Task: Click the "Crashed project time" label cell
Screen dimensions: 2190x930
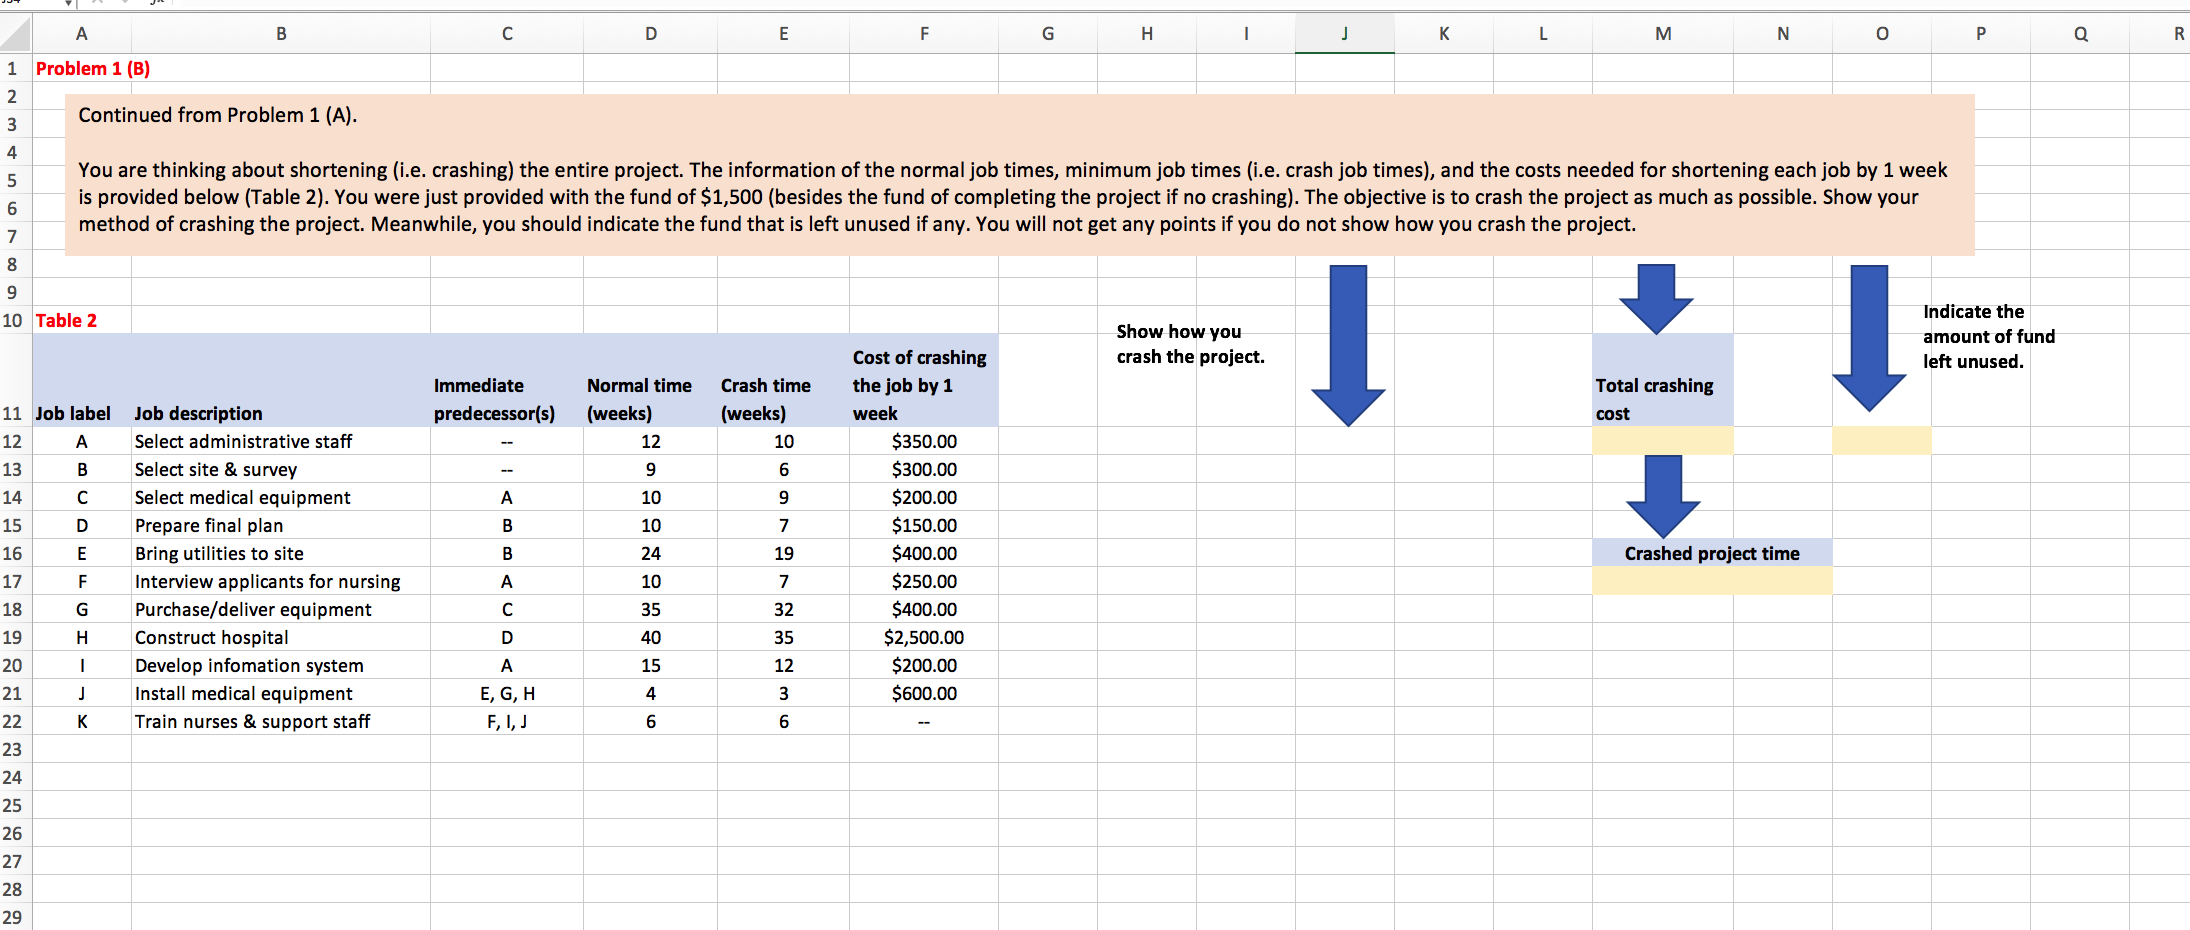Action: tap(1712, 553)
